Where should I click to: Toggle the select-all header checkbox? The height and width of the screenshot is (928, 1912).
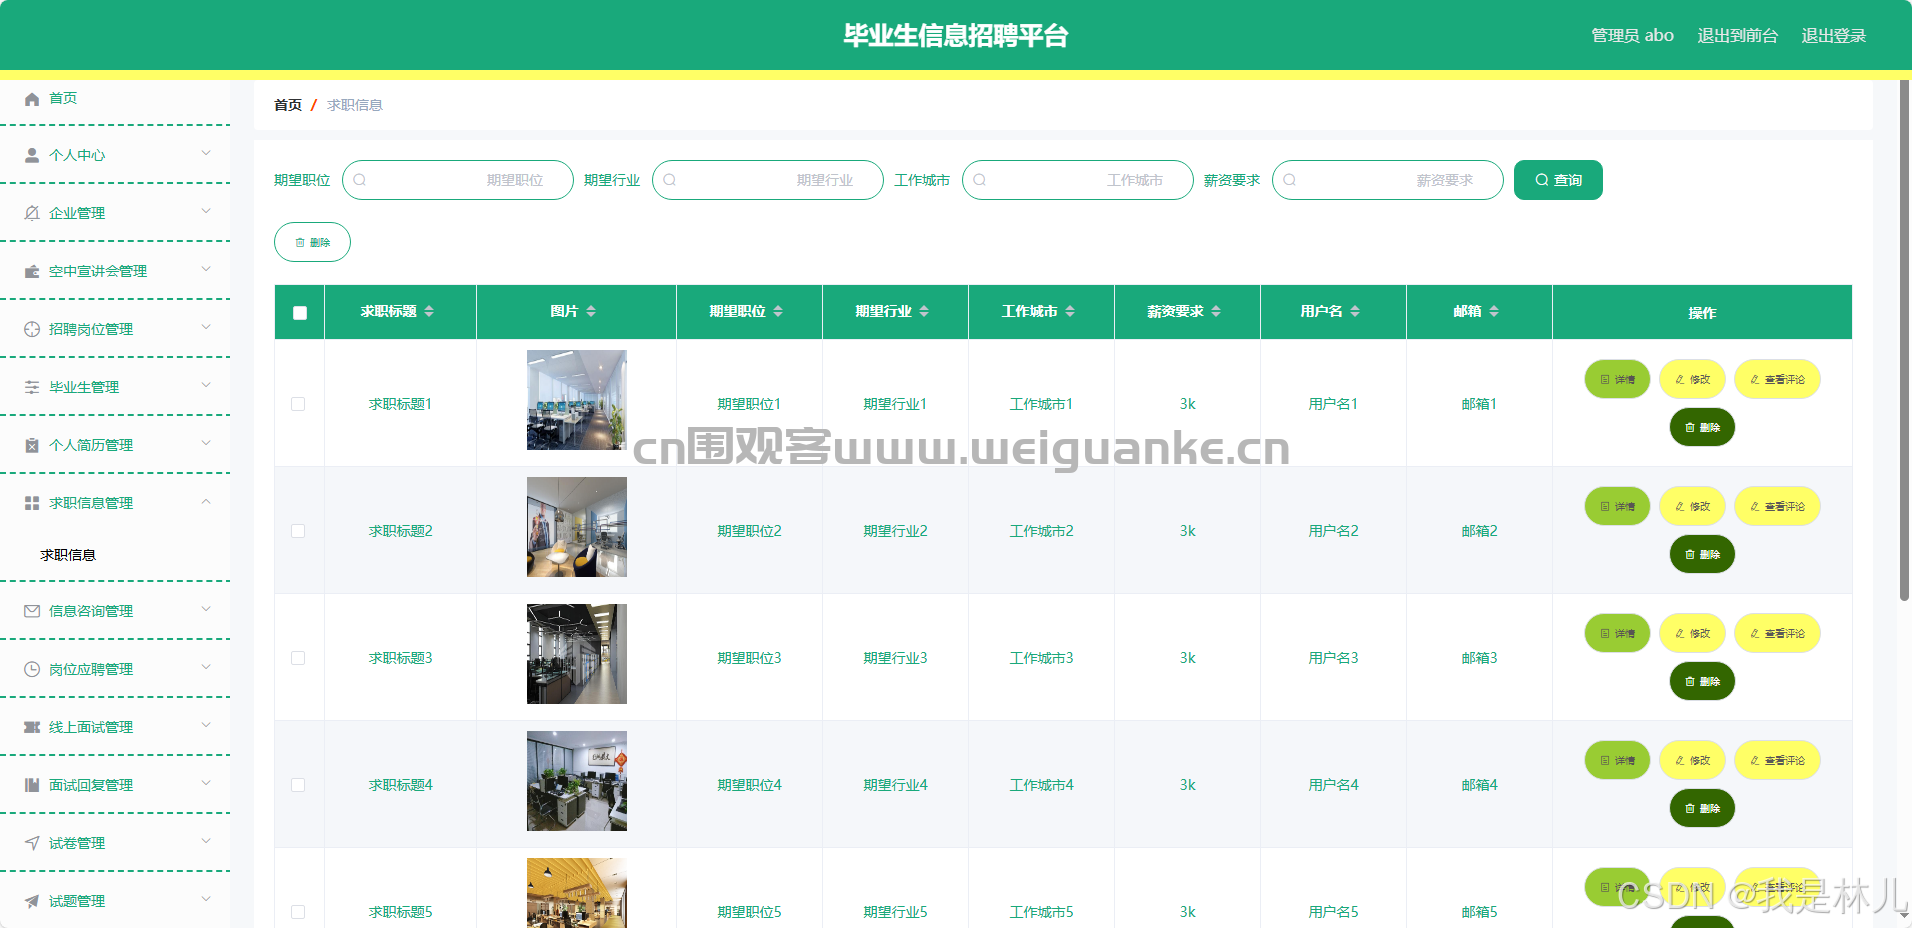tap(300, 313)
